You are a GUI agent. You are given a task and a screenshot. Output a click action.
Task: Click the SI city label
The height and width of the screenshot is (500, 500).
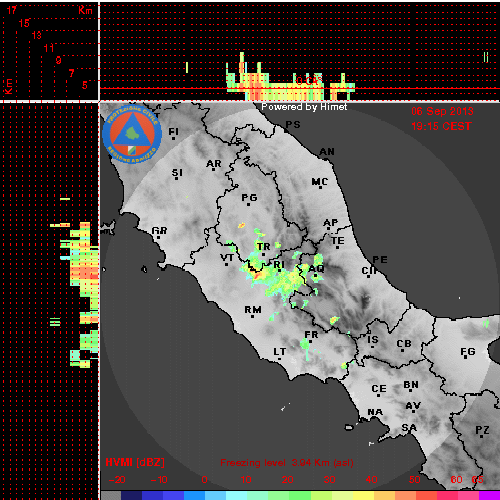177,173
